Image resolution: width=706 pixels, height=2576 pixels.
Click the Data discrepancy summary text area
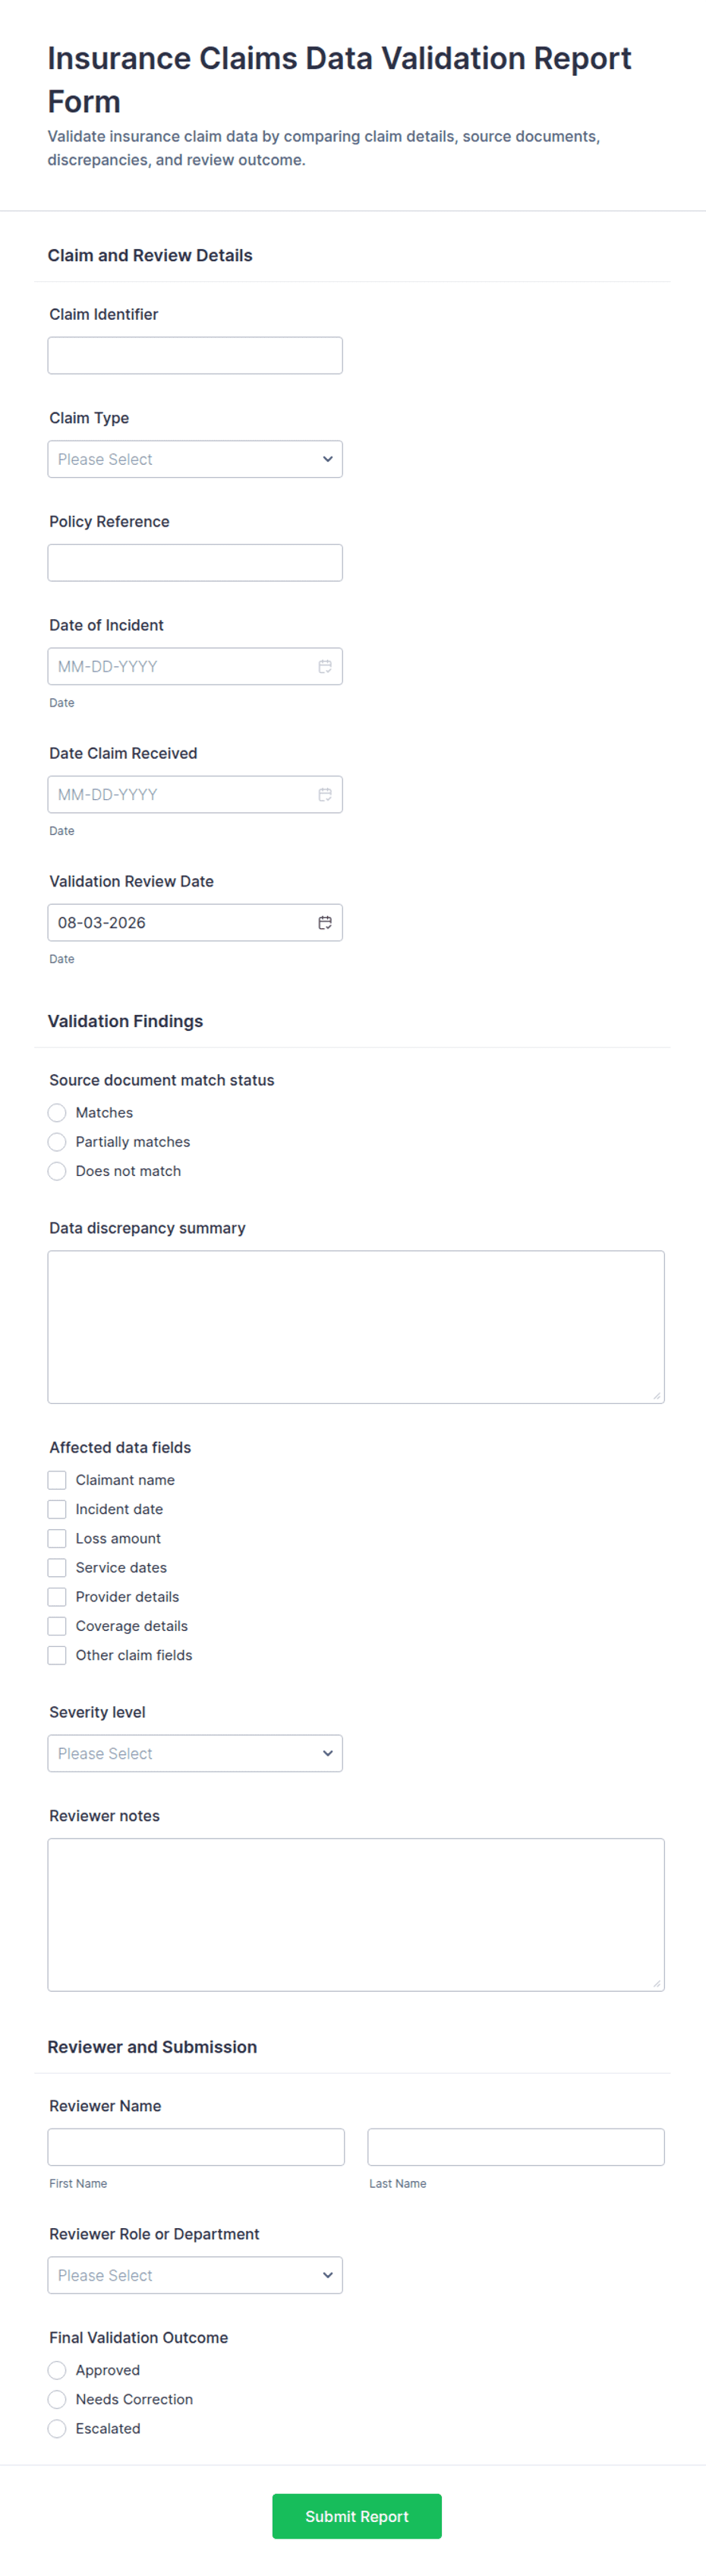356,1326
